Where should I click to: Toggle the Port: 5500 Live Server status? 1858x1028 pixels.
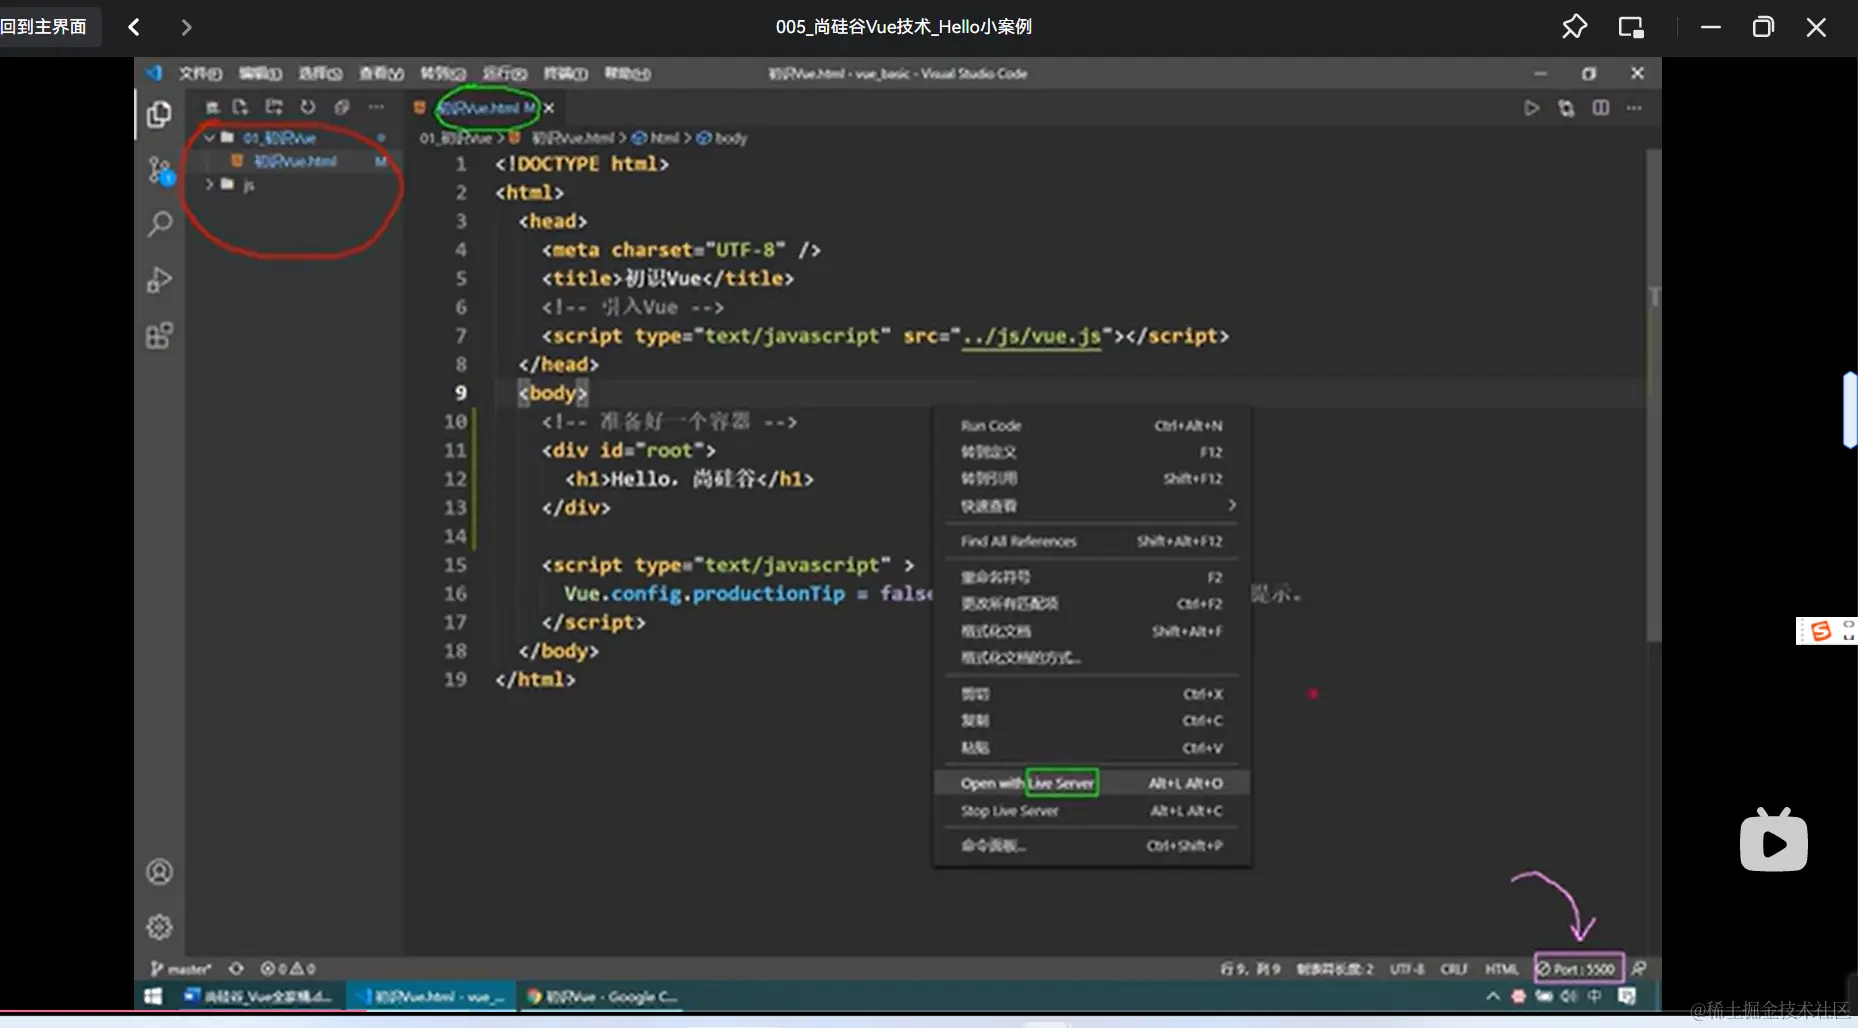pos(1579,968)
